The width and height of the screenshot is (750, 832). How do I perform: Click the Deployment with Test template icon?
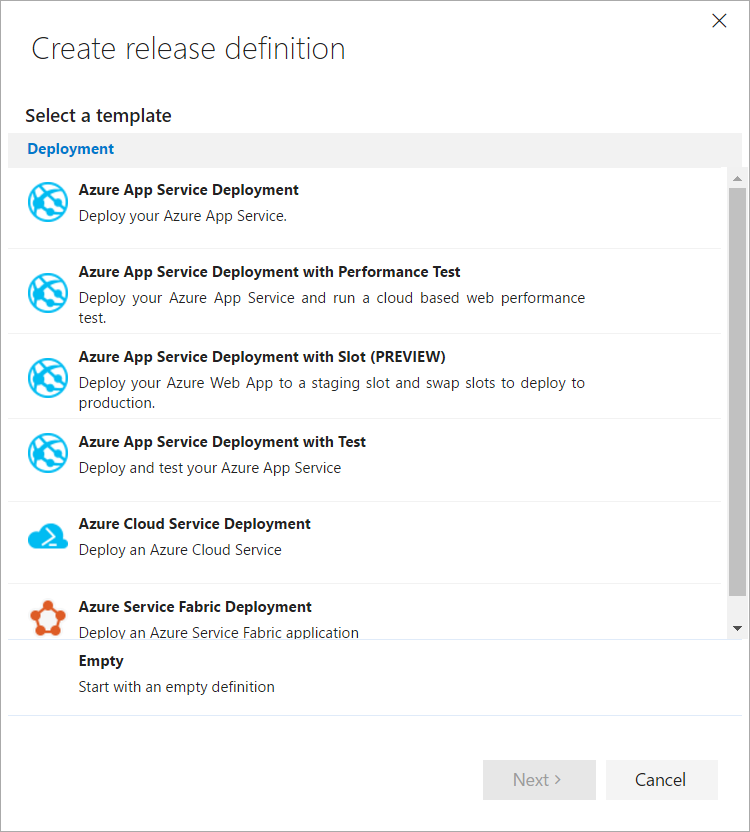pos(47,453)
